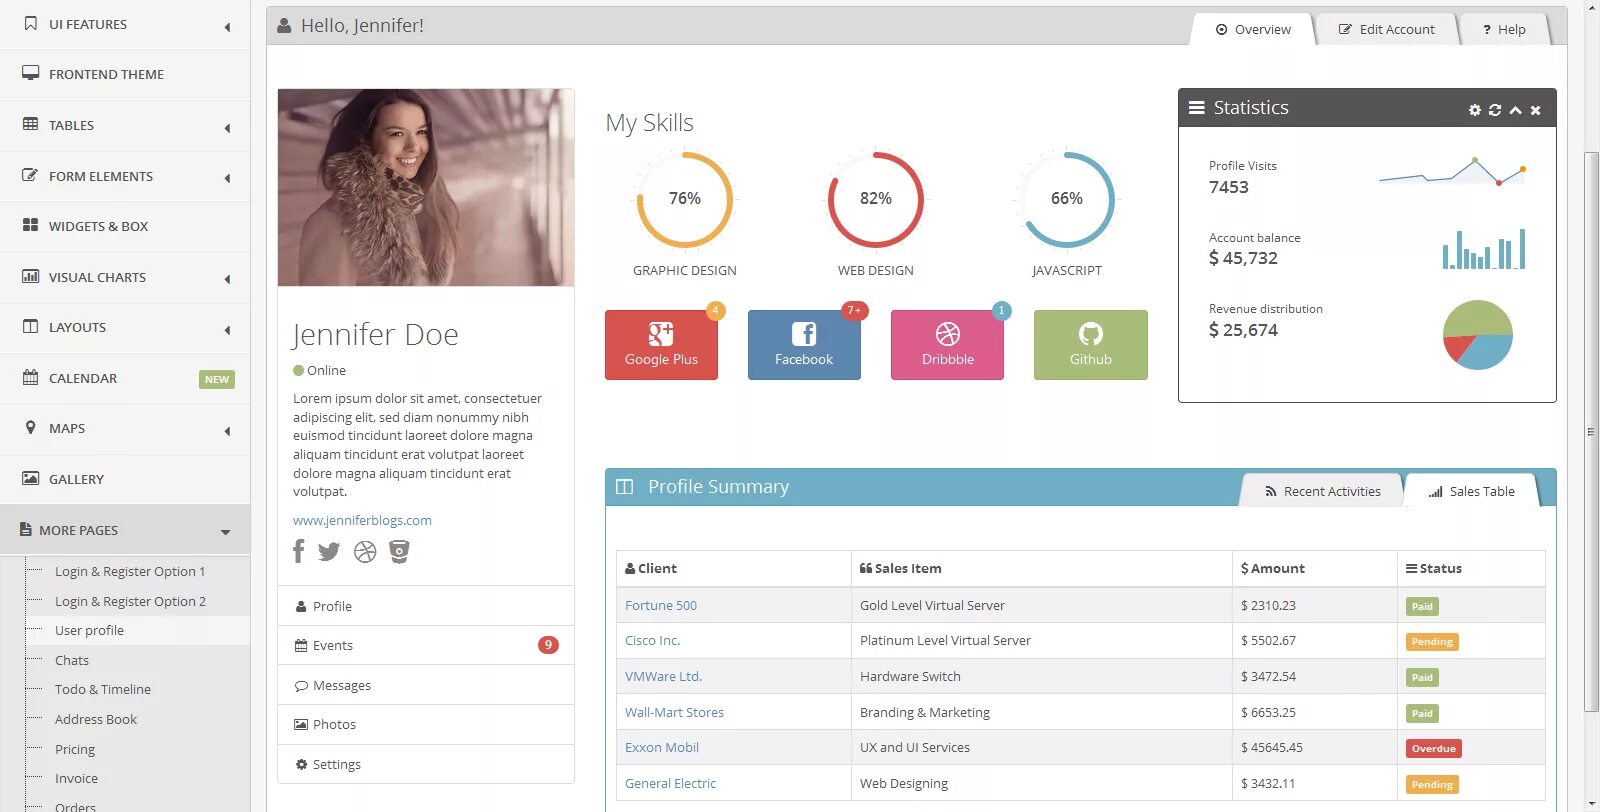The height and width of the screenshot is (812, 1600).
Task: Open the Help tab
Action: pyautogui.click(x=1504, y=29)
